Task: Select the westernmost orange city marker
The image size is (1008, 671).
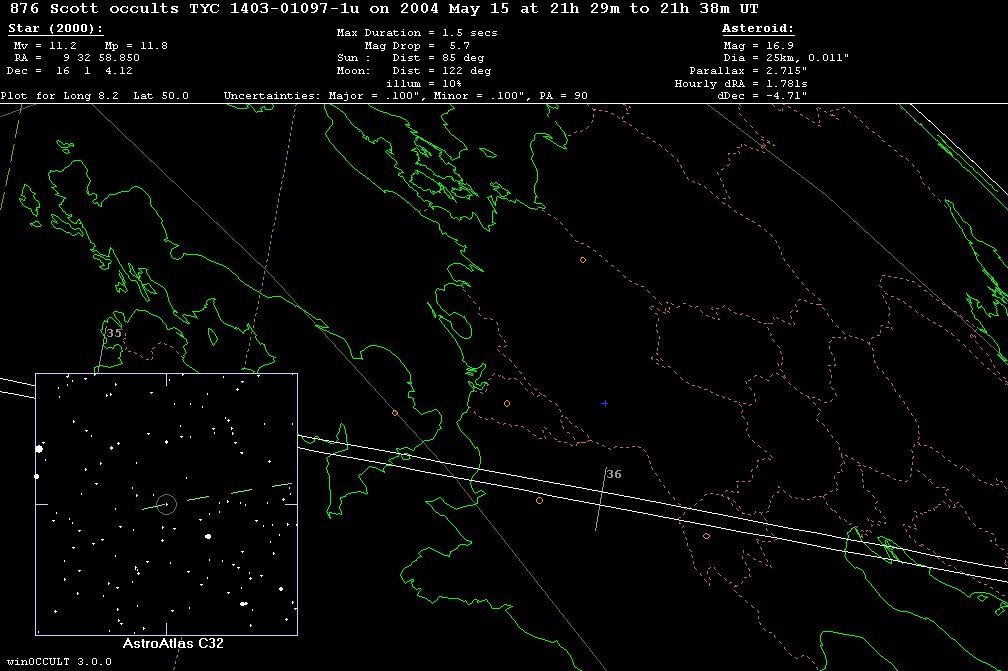Action: [x=395, y=413]
